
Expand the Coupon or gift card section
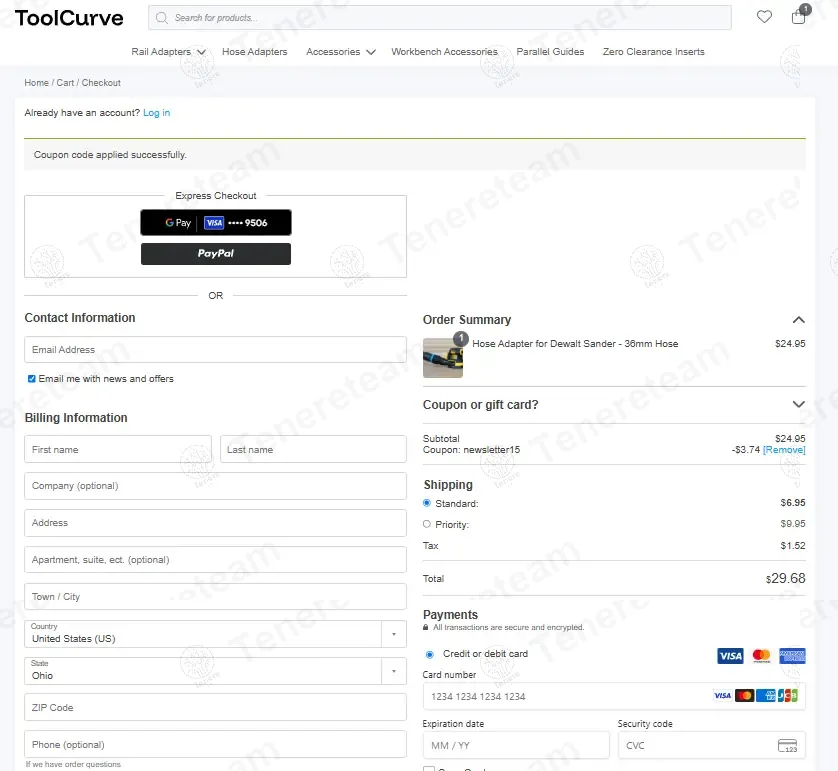[798, 405]
